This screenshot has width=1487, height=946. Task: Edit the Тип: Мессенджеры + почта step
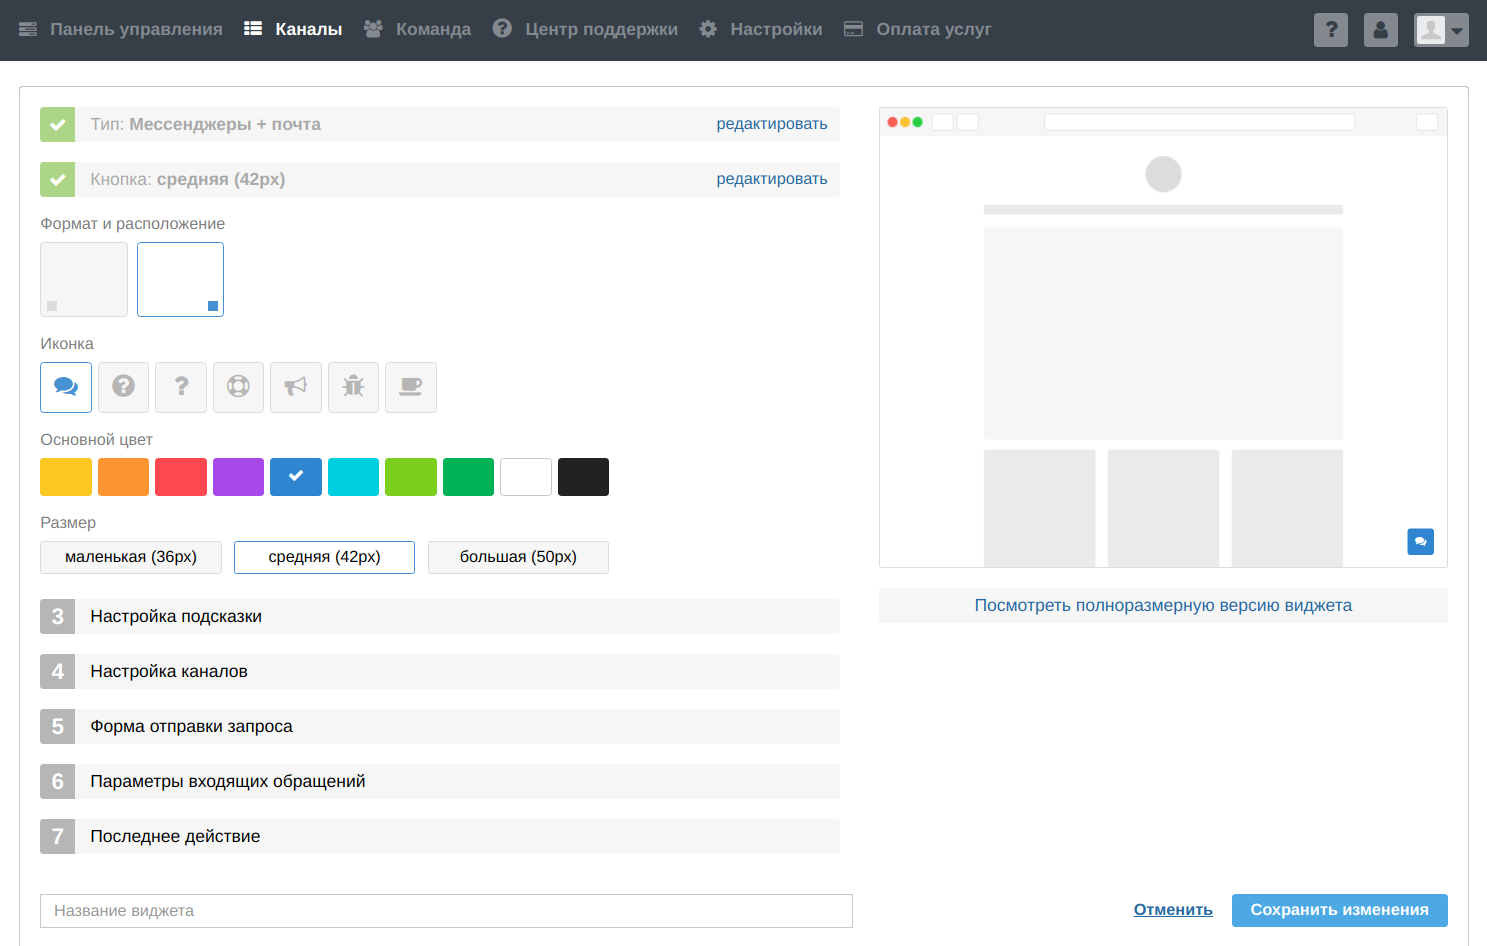coord(772,124)
